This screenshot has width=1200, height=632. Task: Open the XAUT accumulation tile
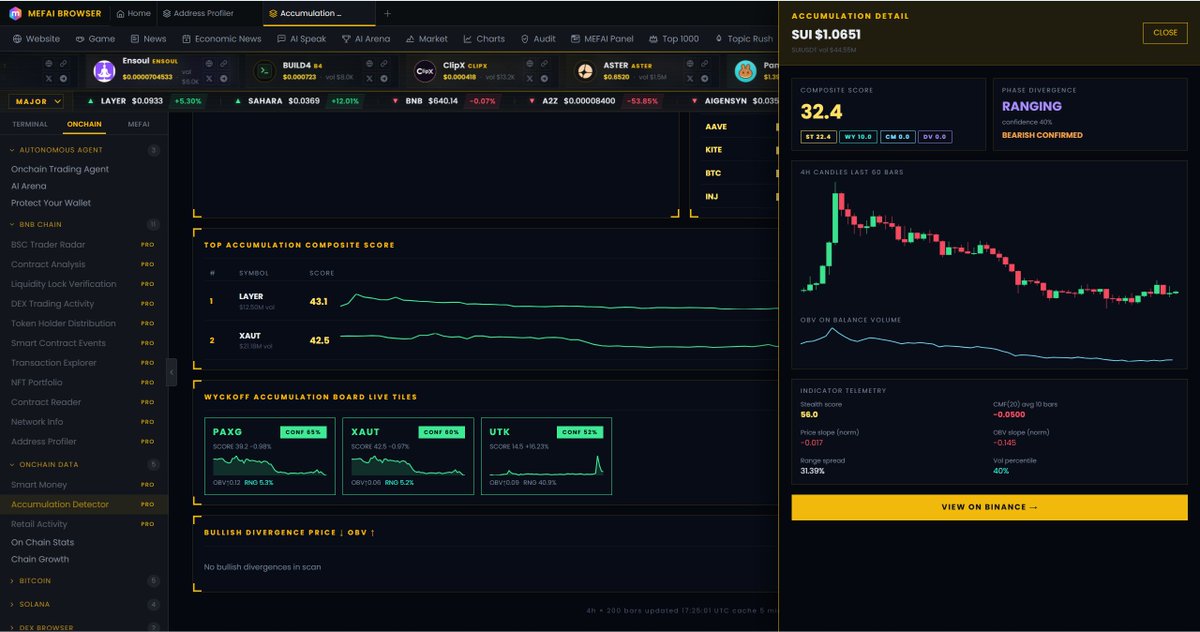[x=408, y=455]
